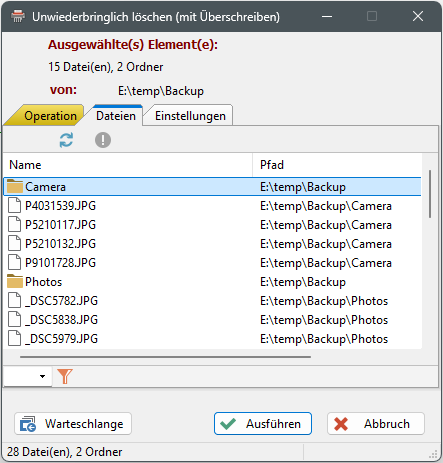Screen dimensions: 443x463
Task: Close the dialog with the X button
Action: point(418,16)
